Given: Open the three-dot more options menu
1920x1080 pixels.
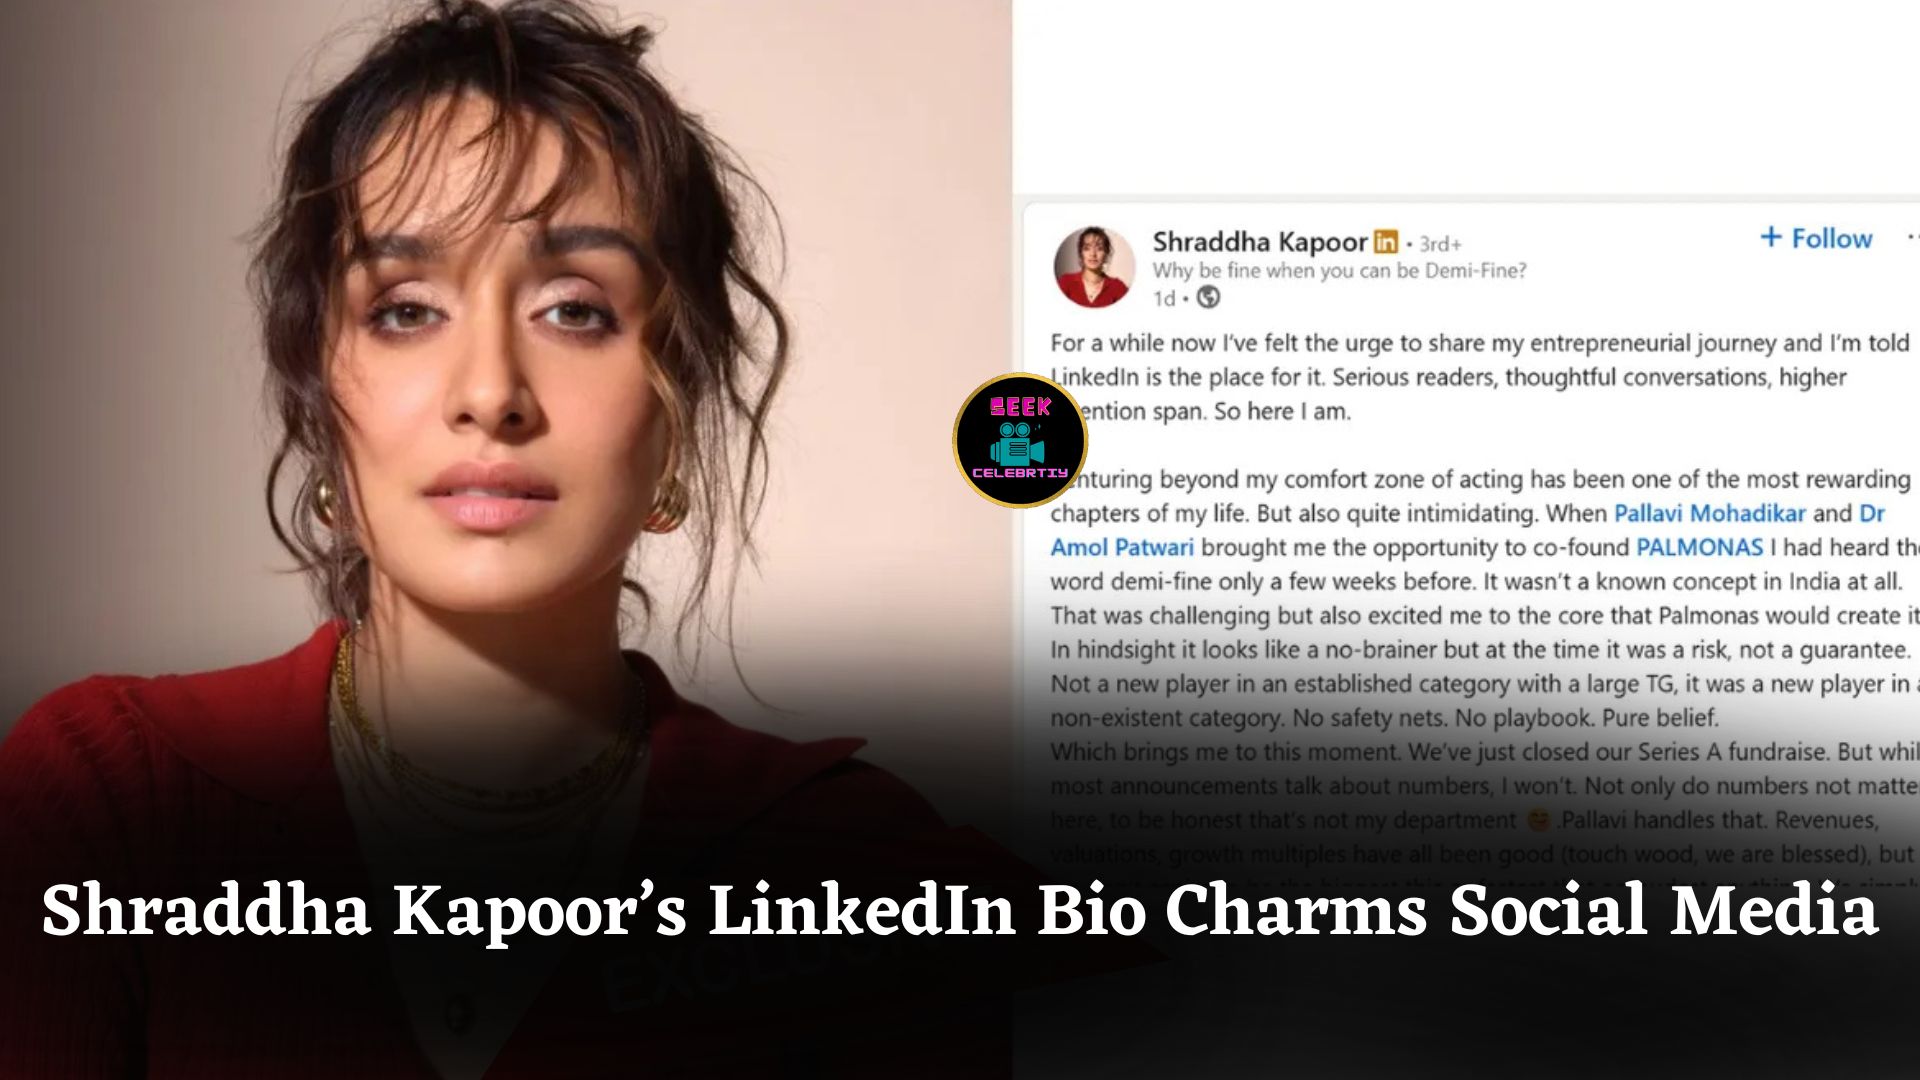Looking at the screenshot, I should point(1912,238).
